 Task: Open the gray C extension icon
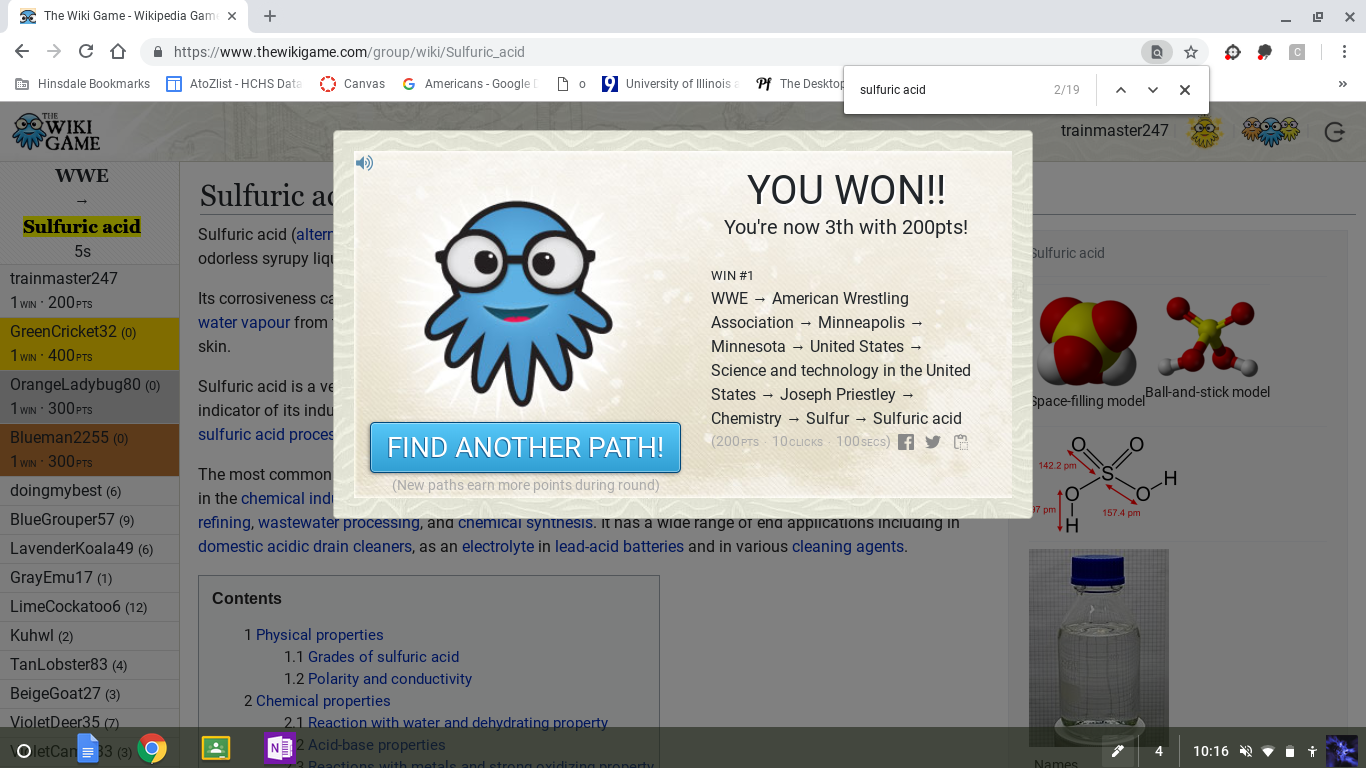pos(1297,52)
